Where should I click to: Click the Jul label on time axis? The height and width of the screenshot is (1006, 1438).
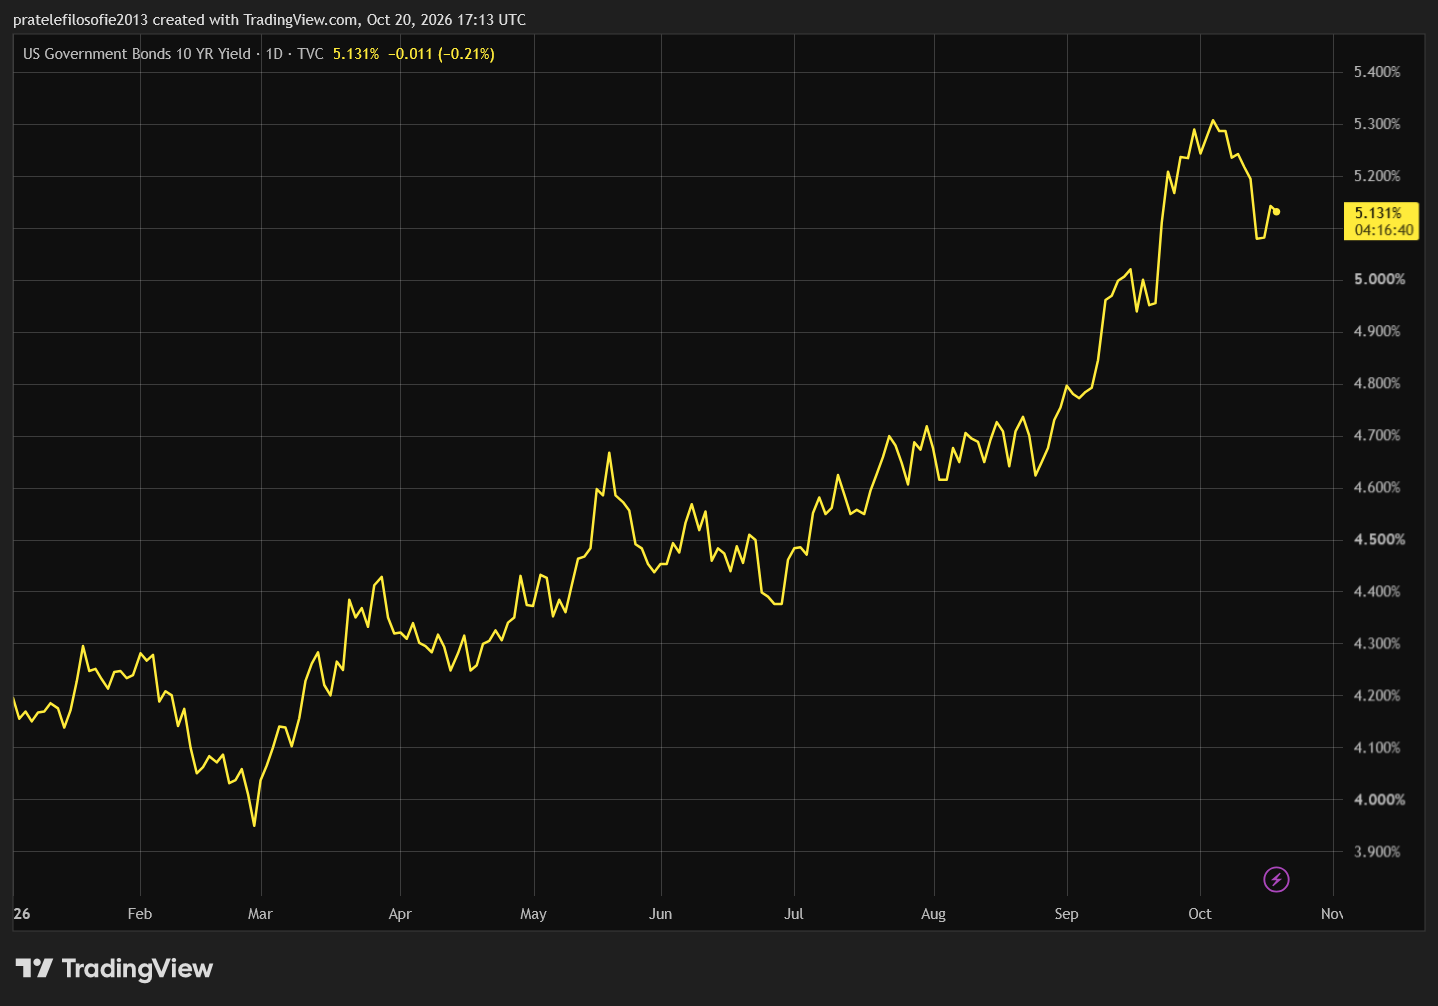pyautogui.click(x=793, y=913)
